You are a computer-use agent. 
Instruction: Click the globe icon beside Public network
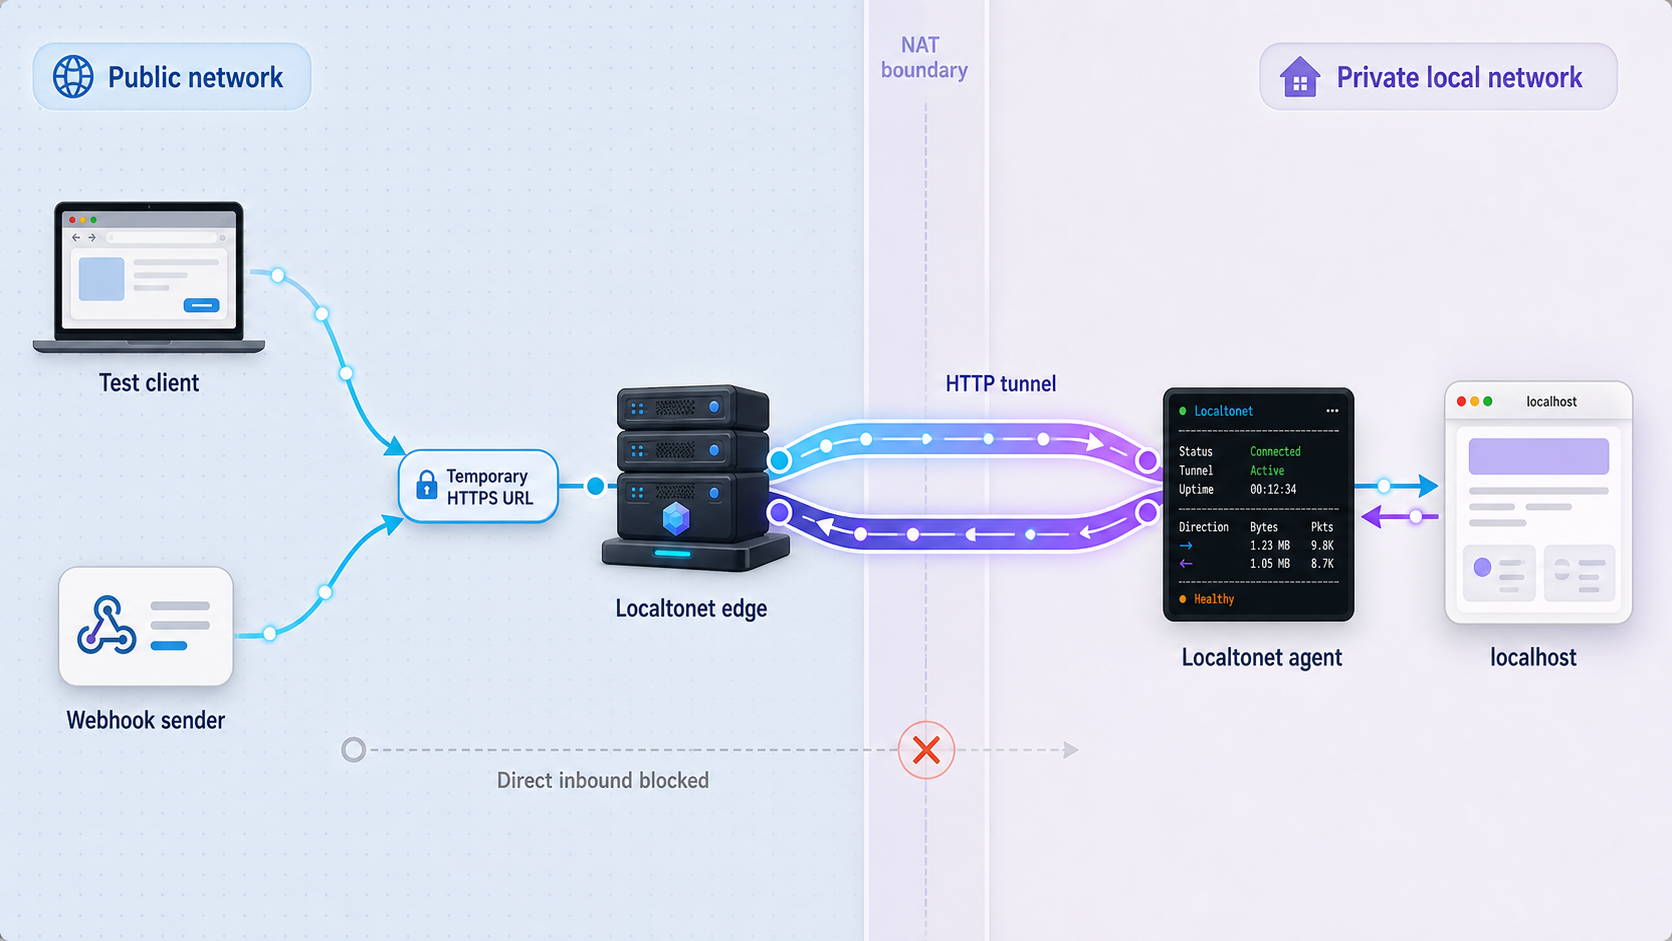[x=73, y=77]
